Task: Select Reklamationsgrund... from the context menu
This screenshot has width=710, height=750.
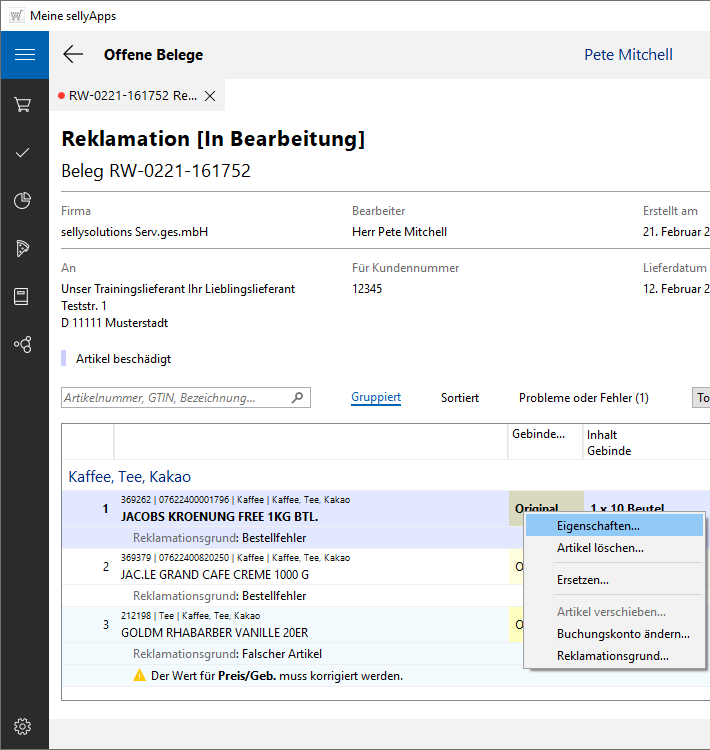Action: click(612, 656)
